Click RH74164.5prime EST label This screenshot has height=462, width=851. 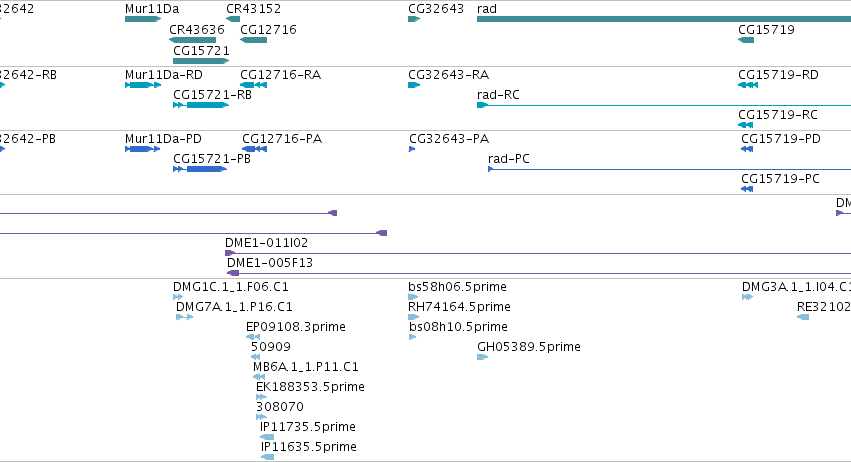point(459,306)
